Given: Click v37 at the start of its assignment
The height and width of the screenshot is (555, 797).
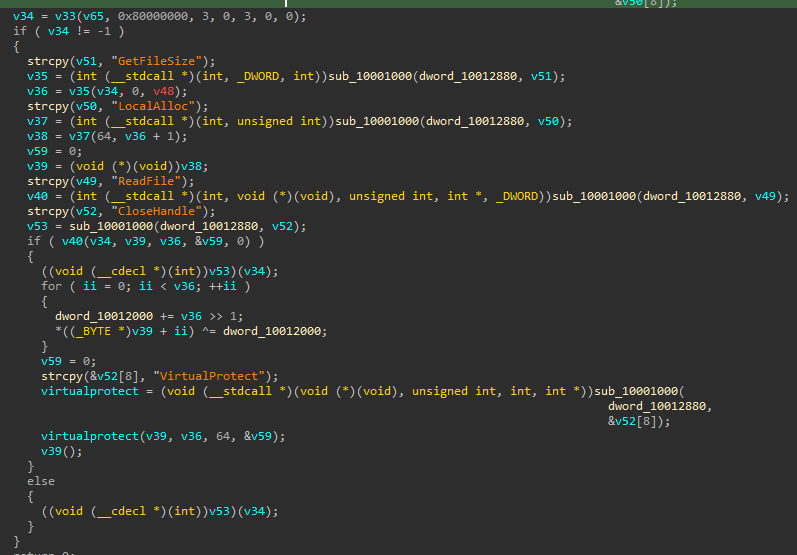Looking at the screenshot, I should (x=37, y=121).
